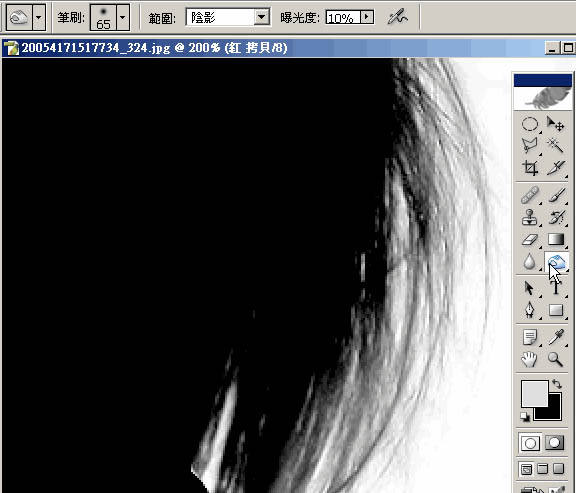Switch to Standard editing mode
576x493 pixels.
pyautogui.click(x=530, y=443)
